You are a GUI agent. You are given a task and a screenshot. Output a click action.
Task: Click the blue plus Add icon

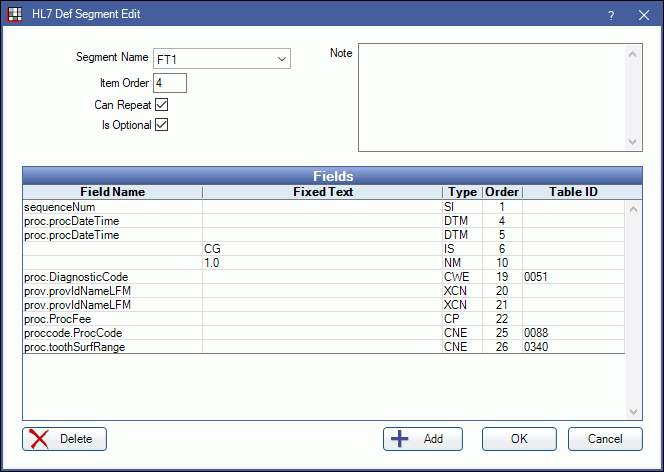(400, 439)
